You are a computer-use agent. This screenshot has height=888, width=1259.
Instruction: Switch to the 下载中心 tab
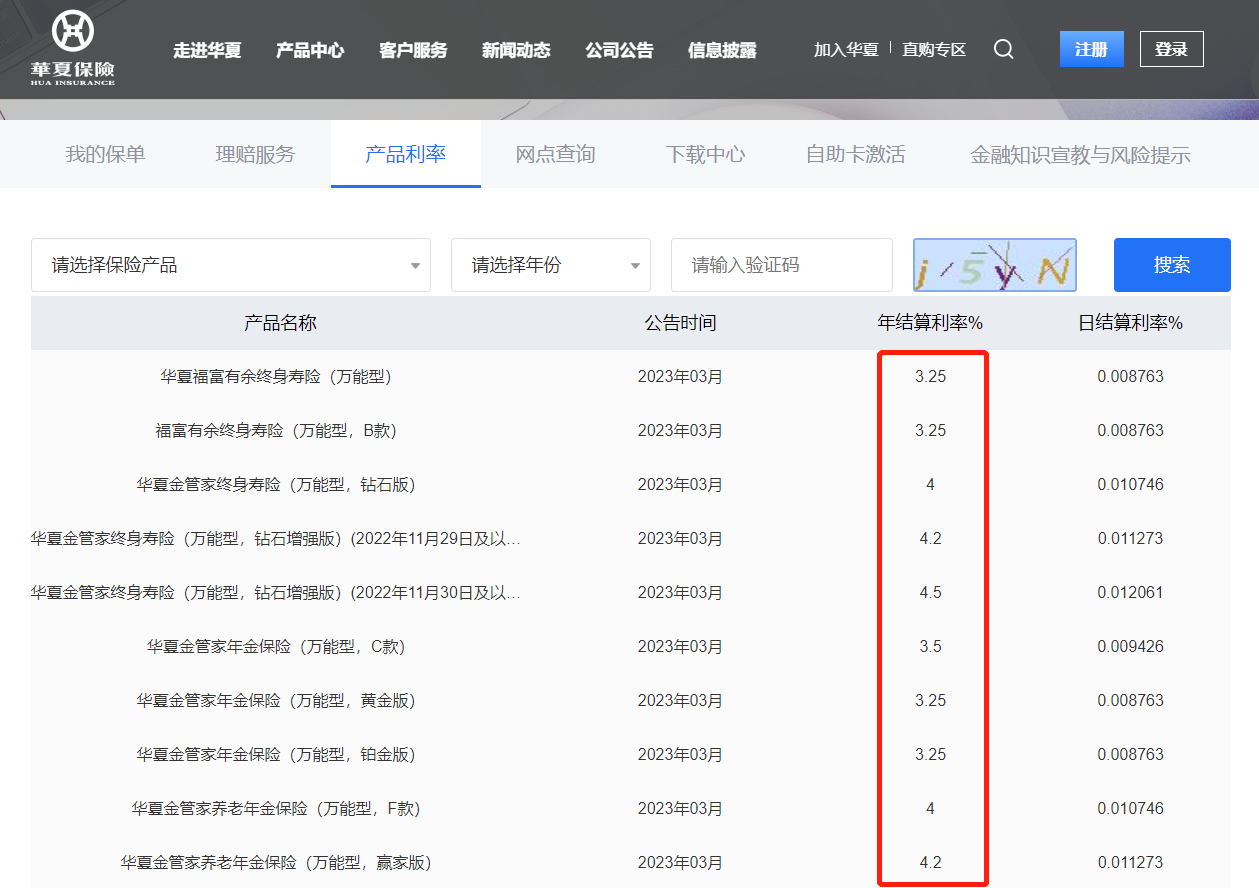(x=706, y=154)
